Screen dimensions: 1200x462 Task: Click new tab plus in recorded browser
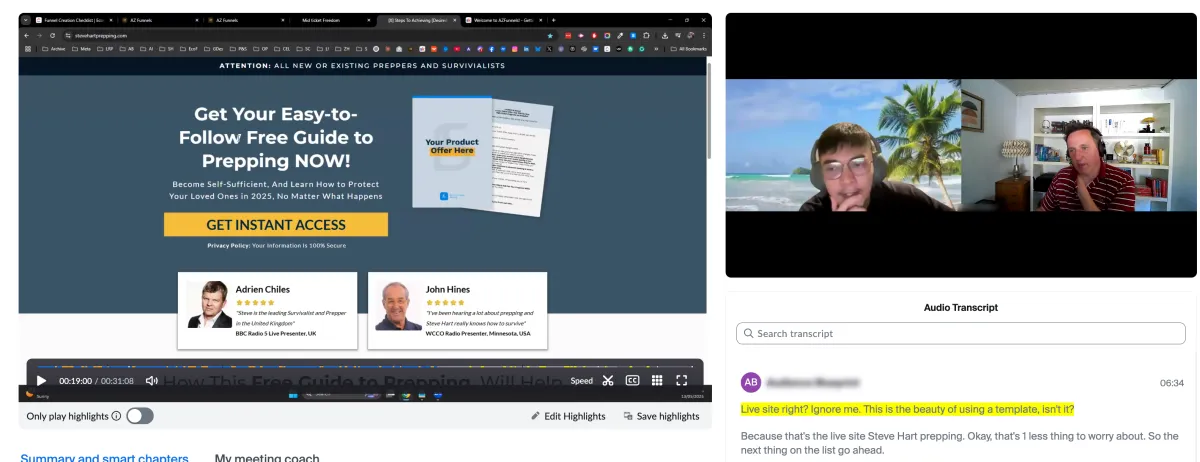(x=554, y=20)
